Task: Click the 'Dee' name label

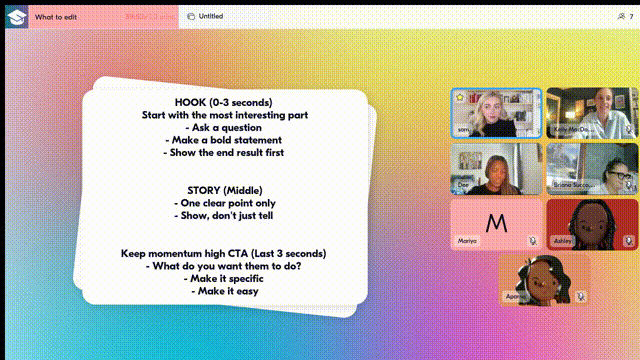Action: point(463,185)
